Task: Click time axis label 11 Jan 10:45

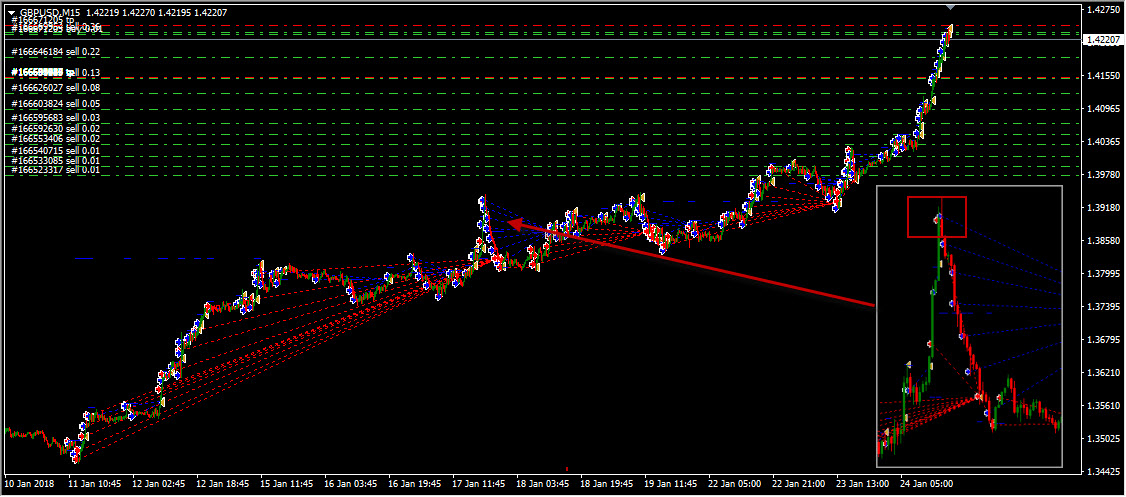Action: coord(95,485)
